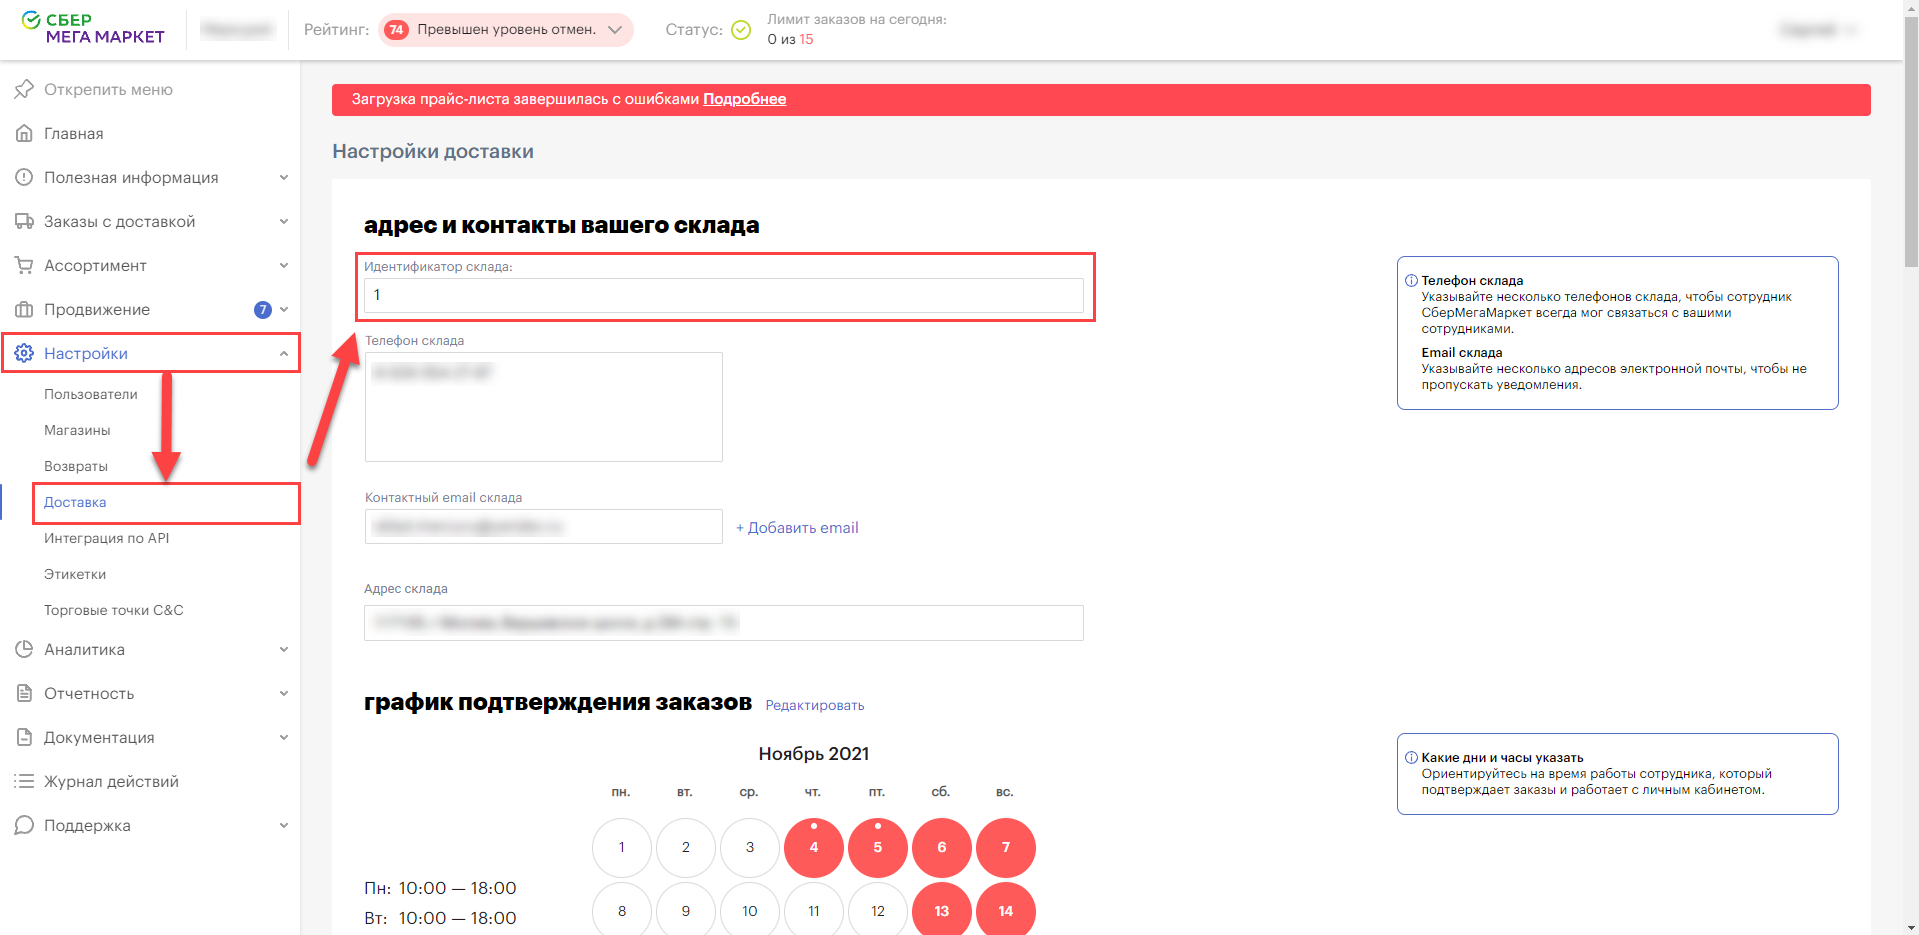
Task: Select calendar day 2
Action: pyautogui.click(x=686, y=848)
